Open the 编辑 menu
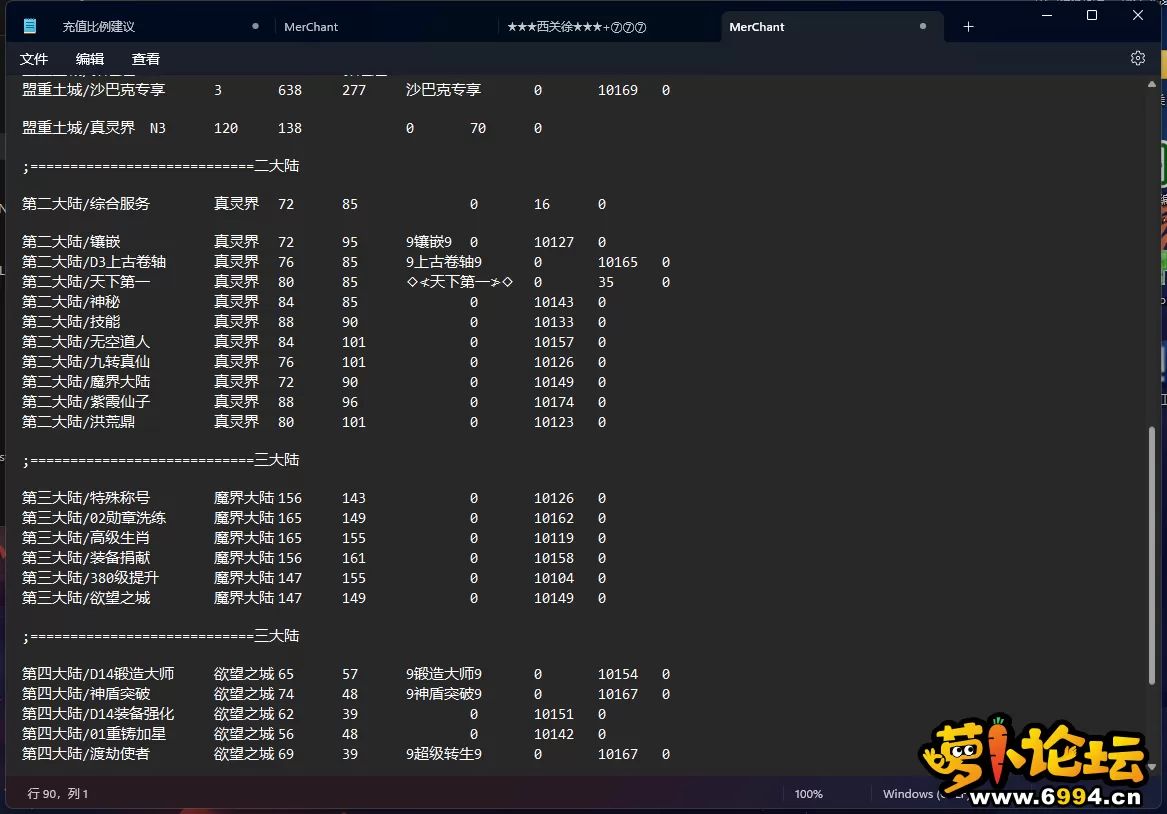The image size is (1167, 814). (89, 59)
